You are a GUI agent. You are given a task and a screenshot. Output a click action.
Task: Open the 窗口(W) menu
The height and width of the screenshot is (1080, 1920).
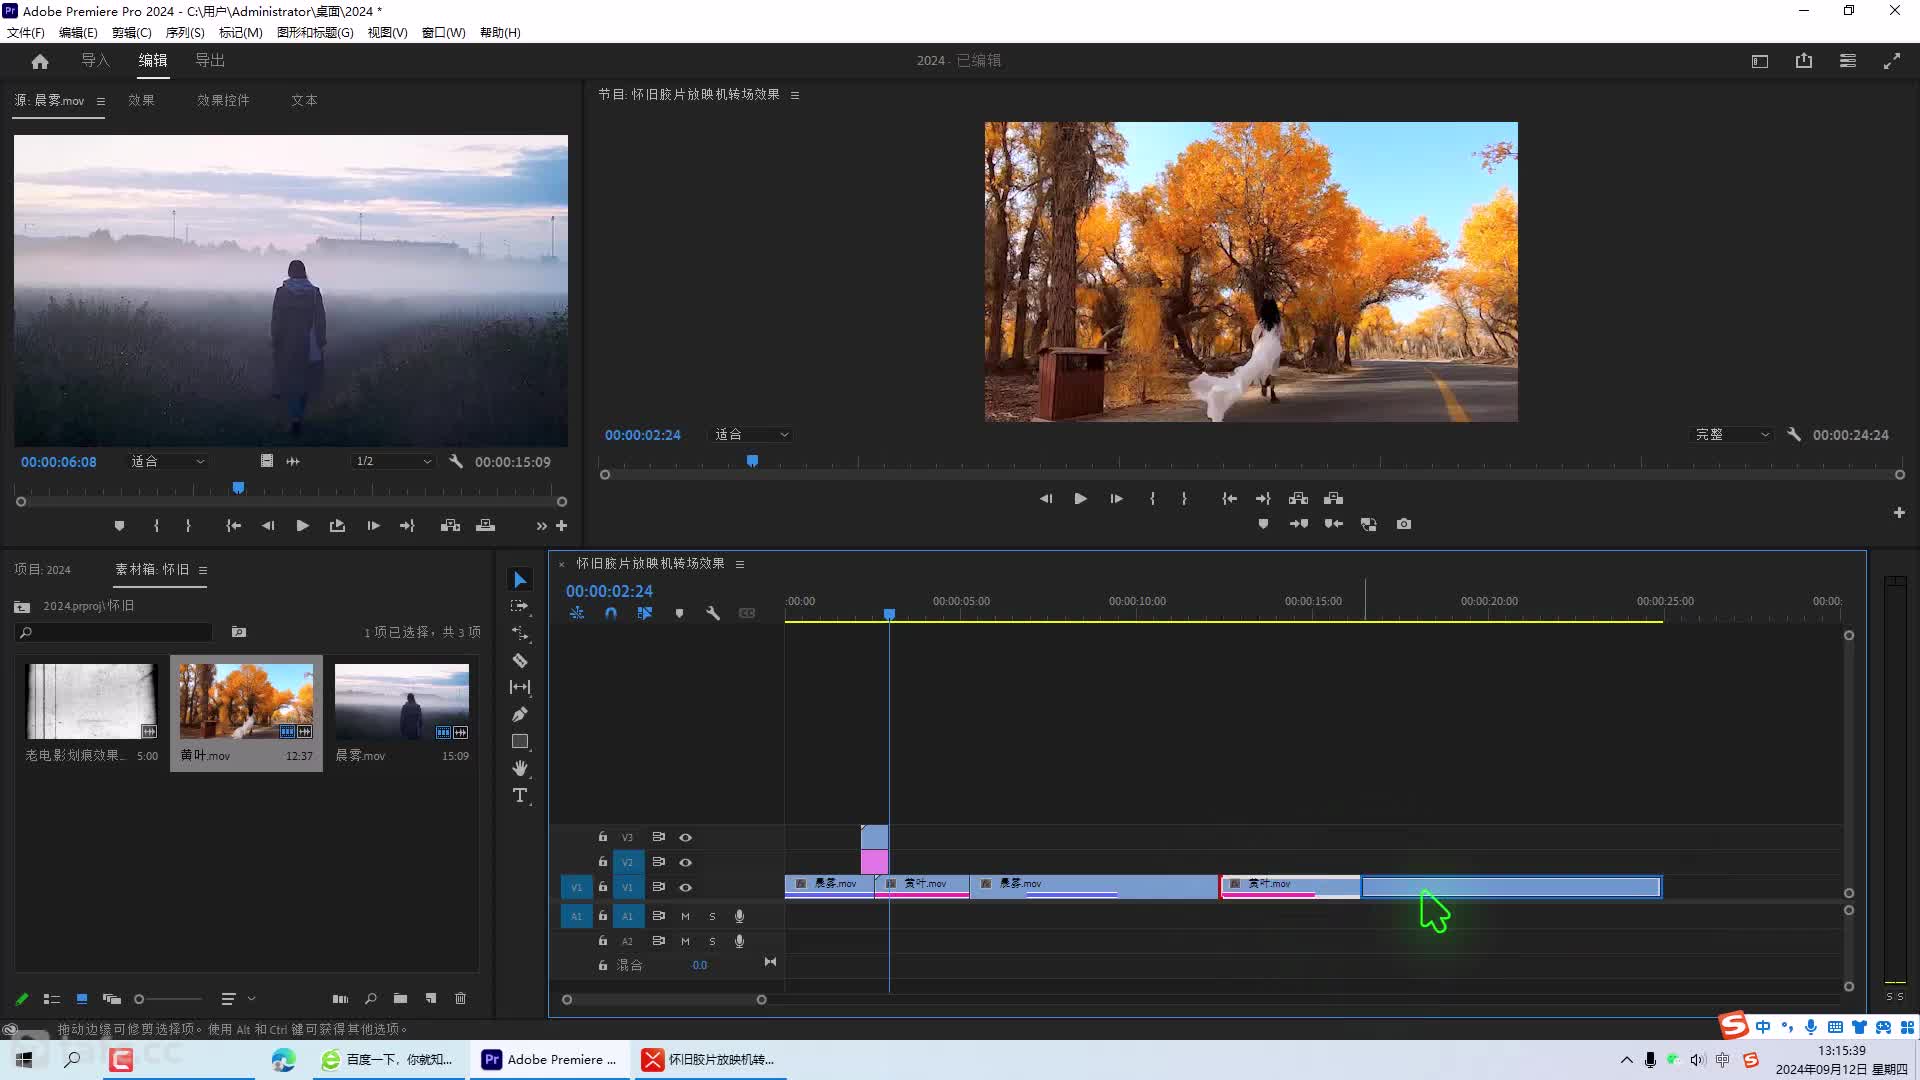[x=443, y=32]
